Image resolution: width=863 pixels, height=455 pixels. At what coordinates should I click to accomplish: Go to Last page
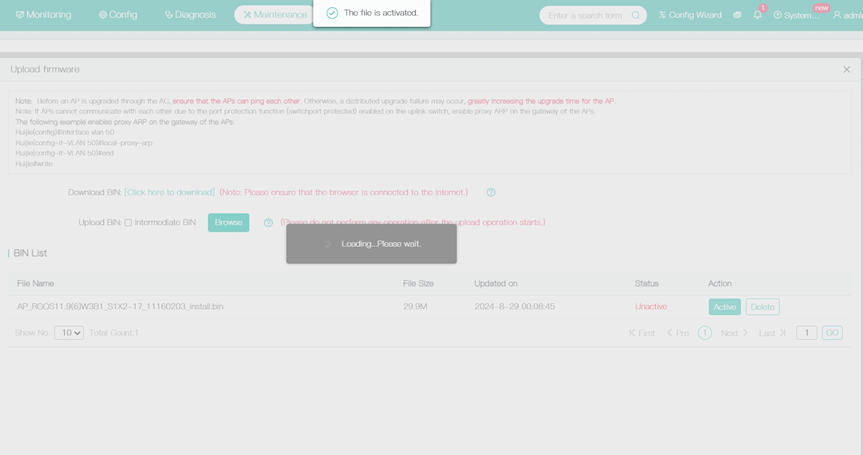pos(772,333)
